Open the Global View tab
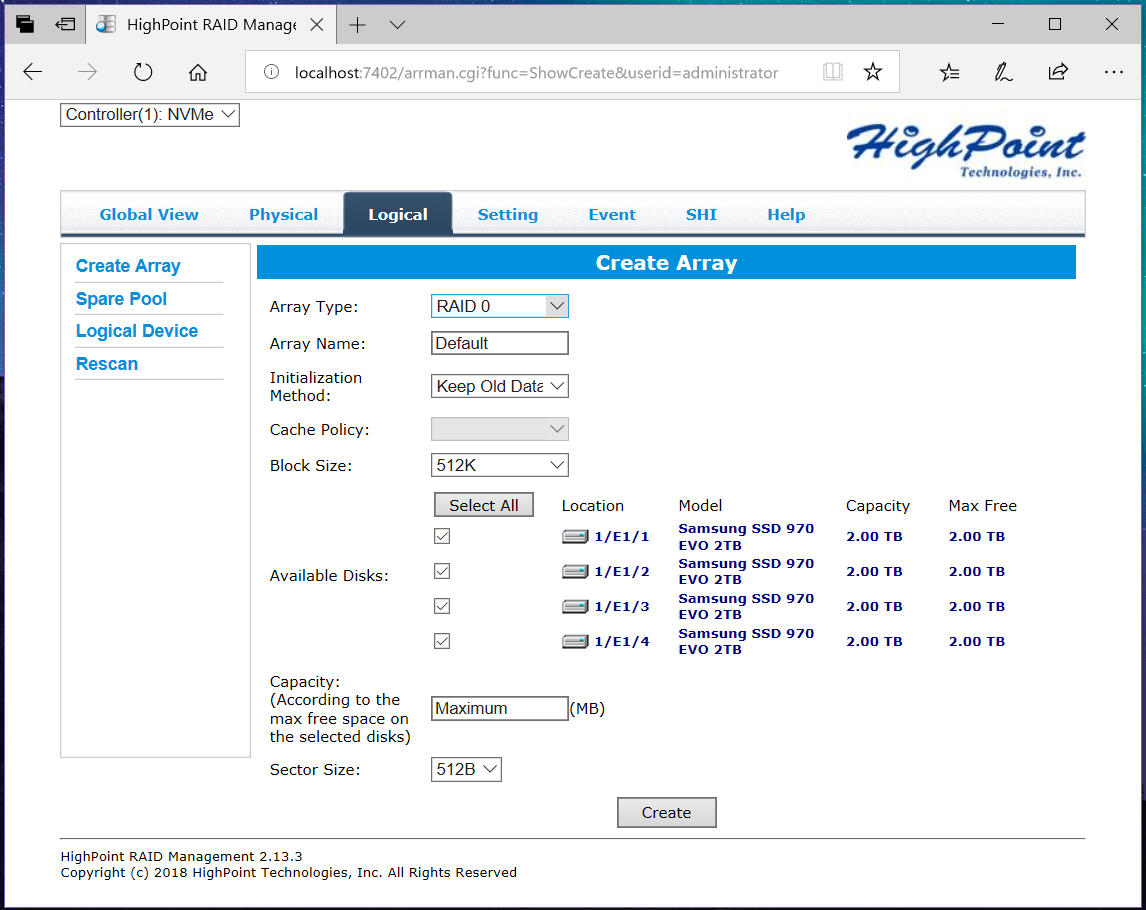Image resolution: width=1146 pixels, height=910 pixels. pos(149,215)
